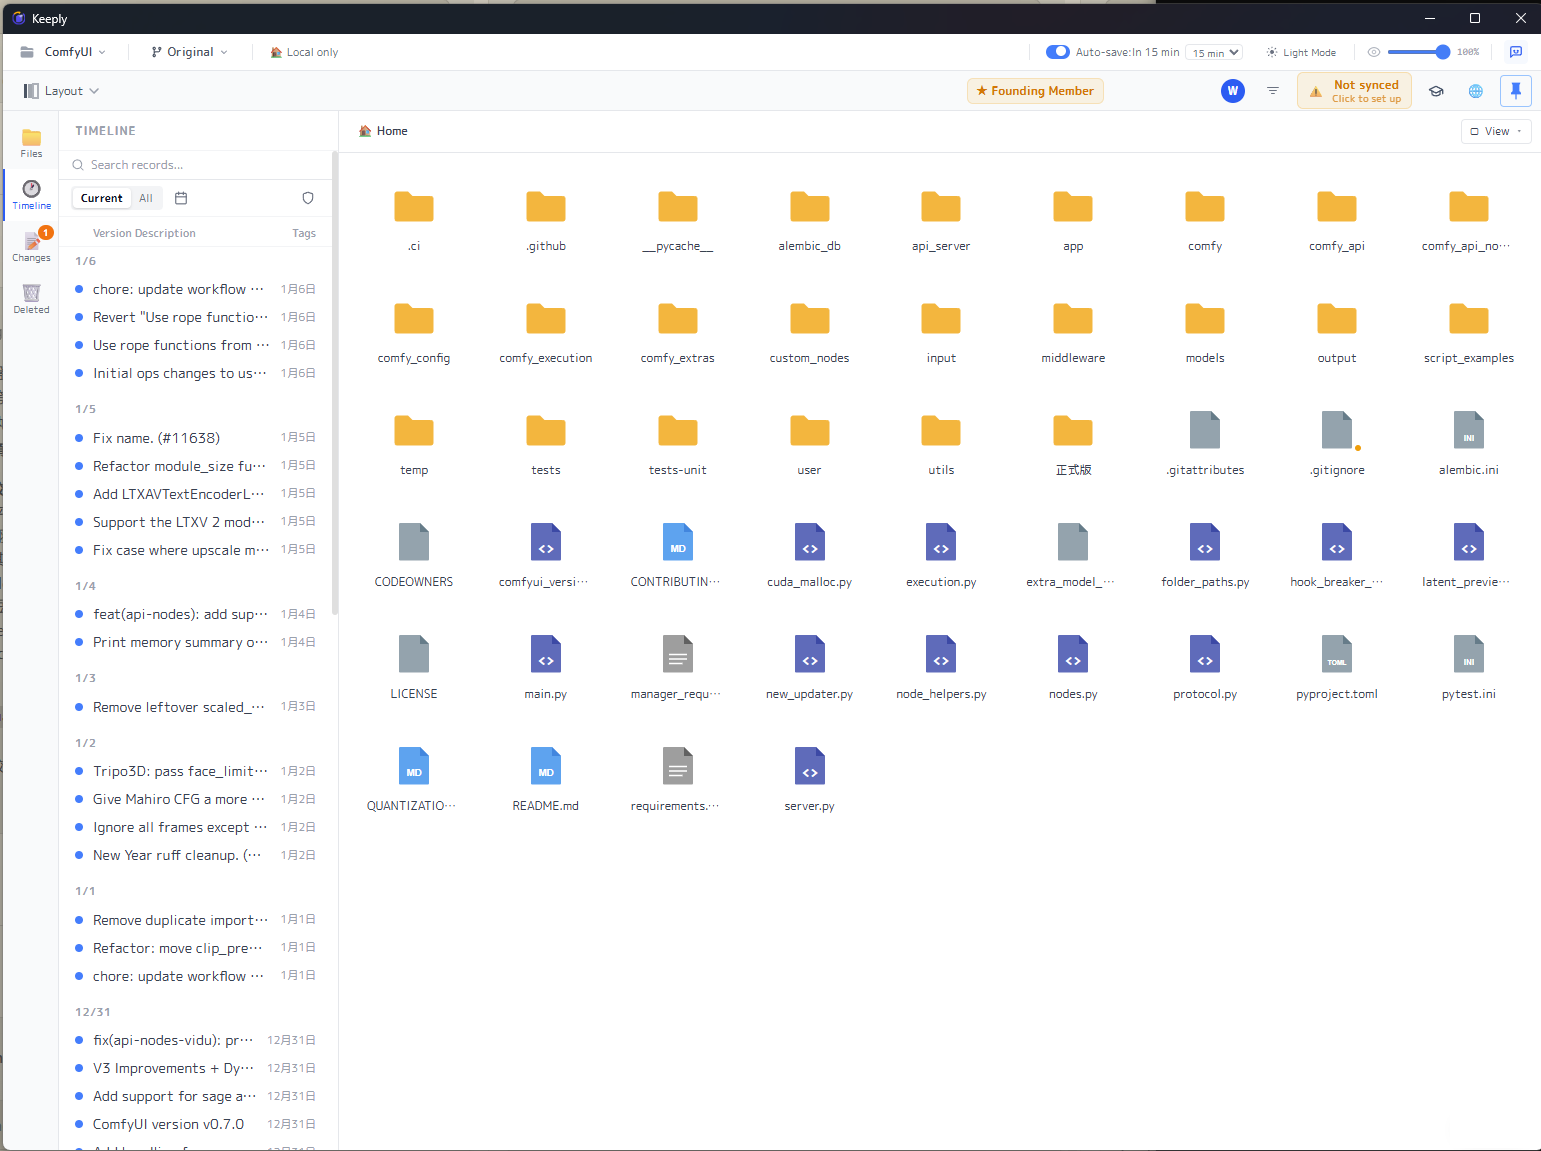
Task: Open the 15 min auto-save interval dropdown
Action: point(1215,52)
